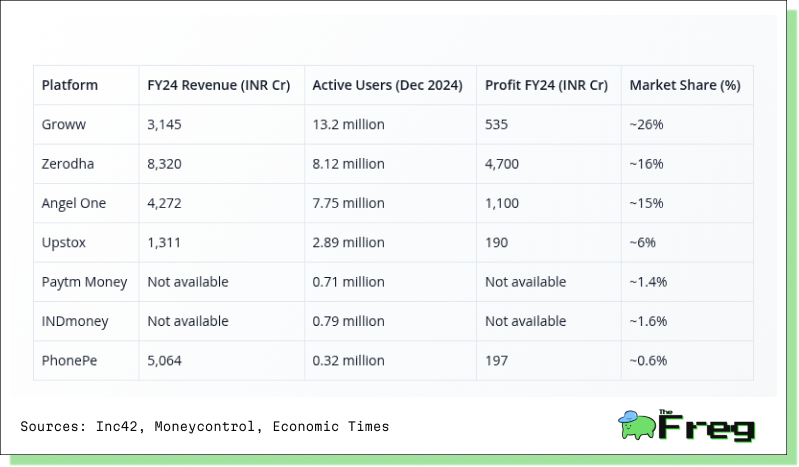The image size is (799, 467).
Task: Select Angel One revenue value 4,272
Action: 164,203
